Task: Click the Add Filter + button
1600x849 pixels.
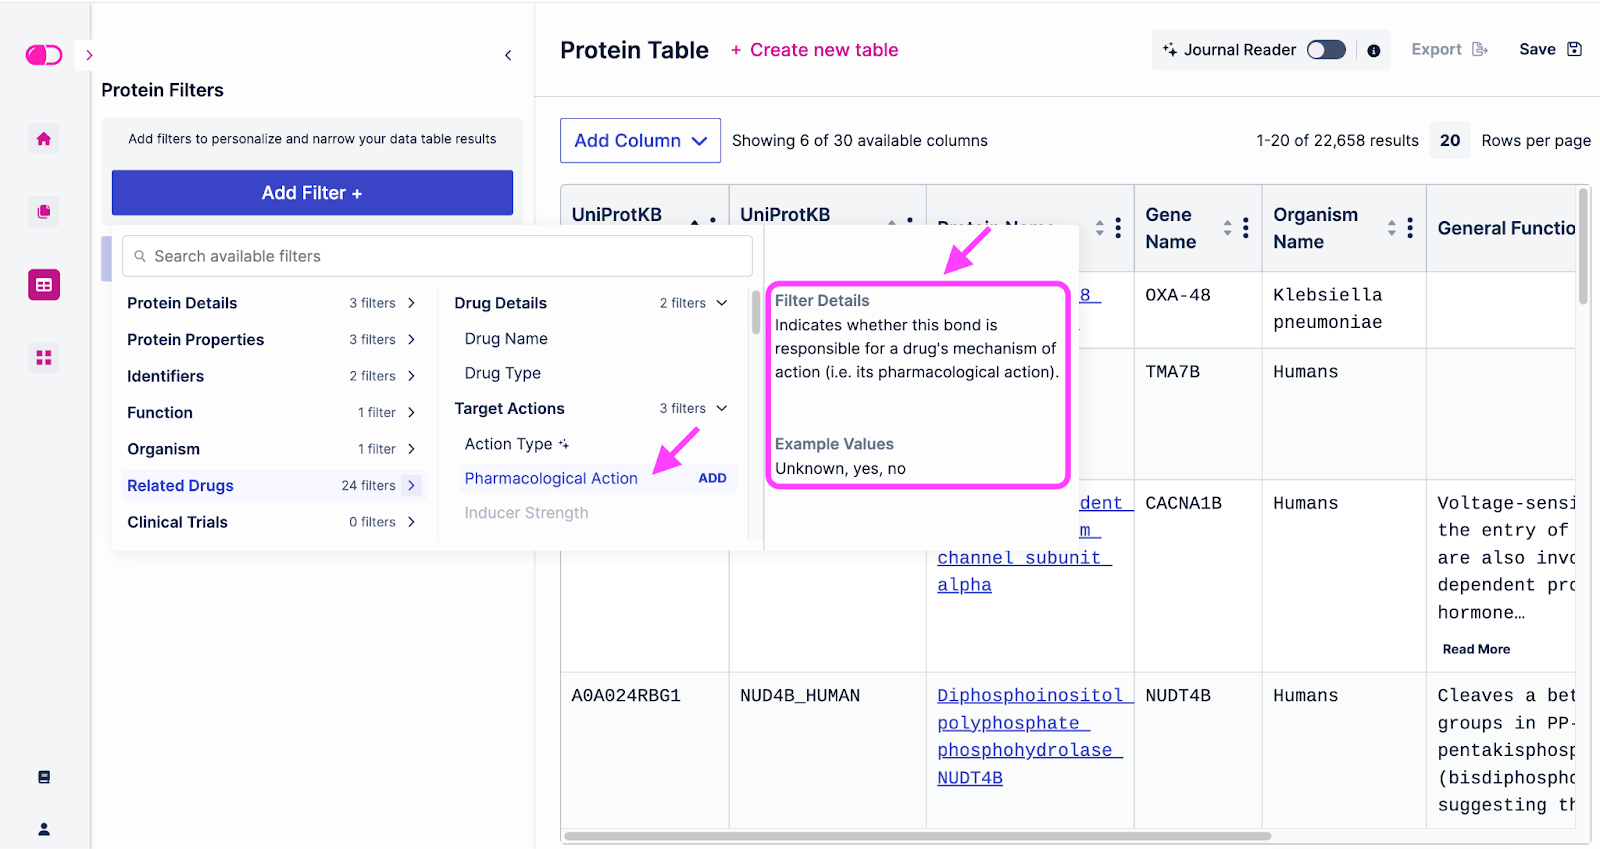Action: click(312, 193)
